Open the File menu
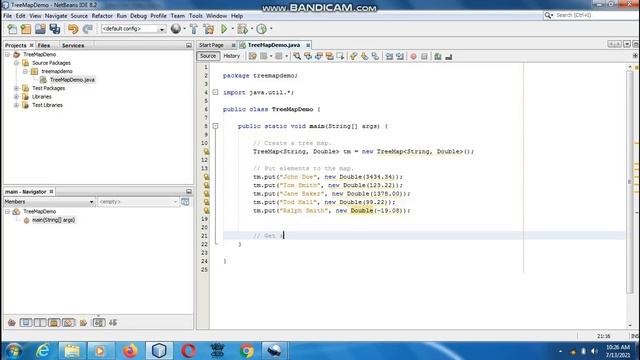Image resolution: width=640 pixels, height=360 pixels. (7, 16)
